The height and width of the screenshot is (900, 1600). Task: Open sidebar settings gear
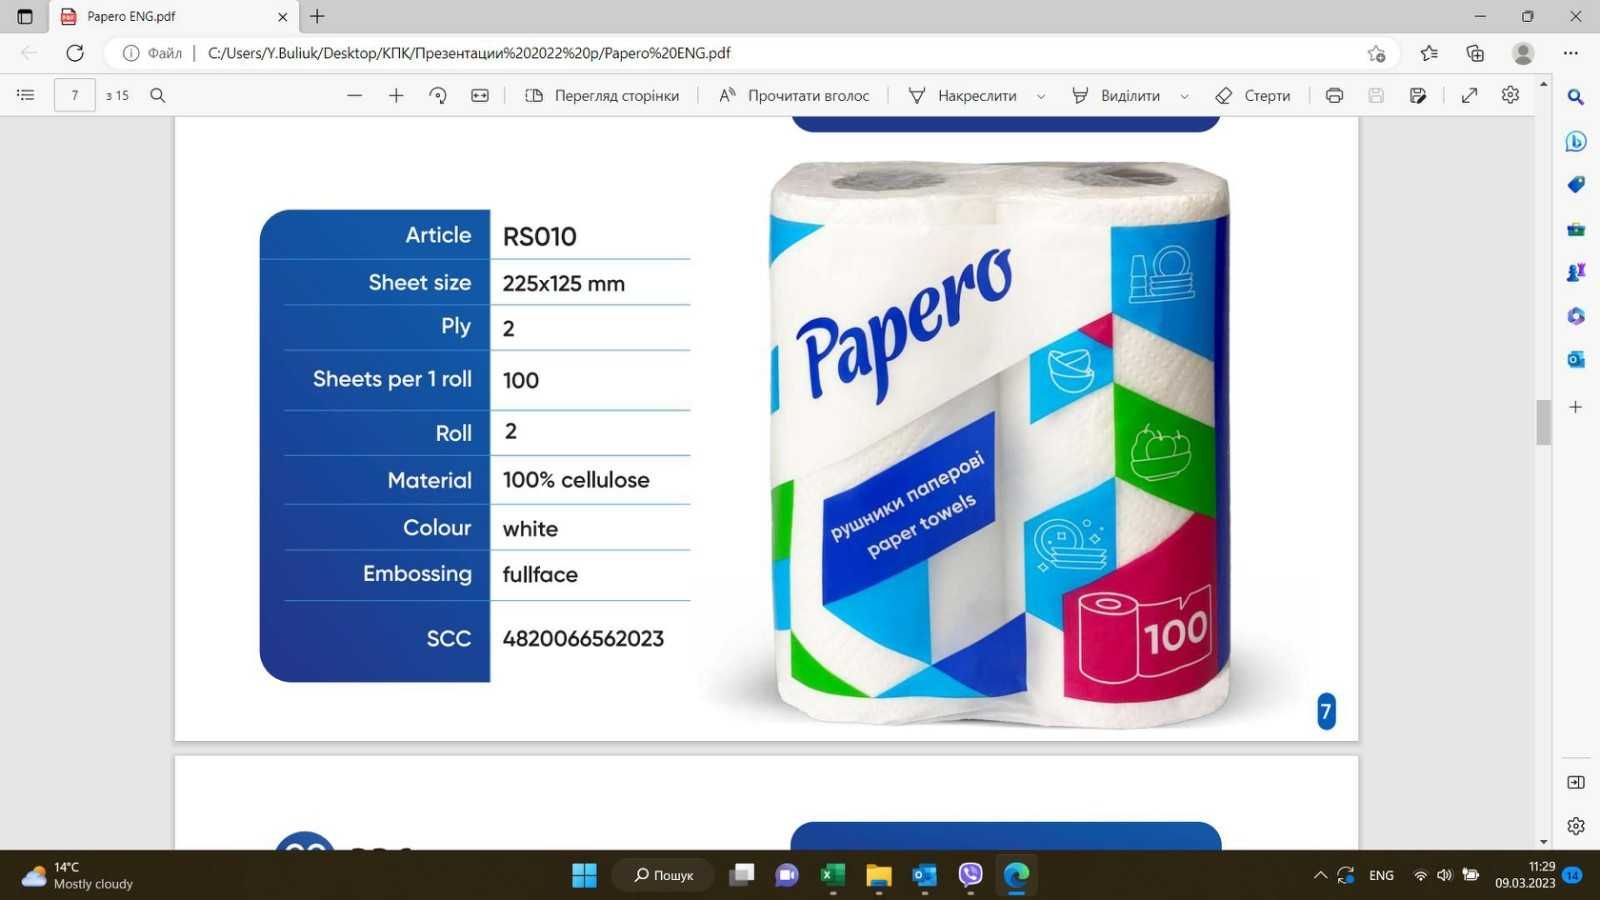[1576, 826]
